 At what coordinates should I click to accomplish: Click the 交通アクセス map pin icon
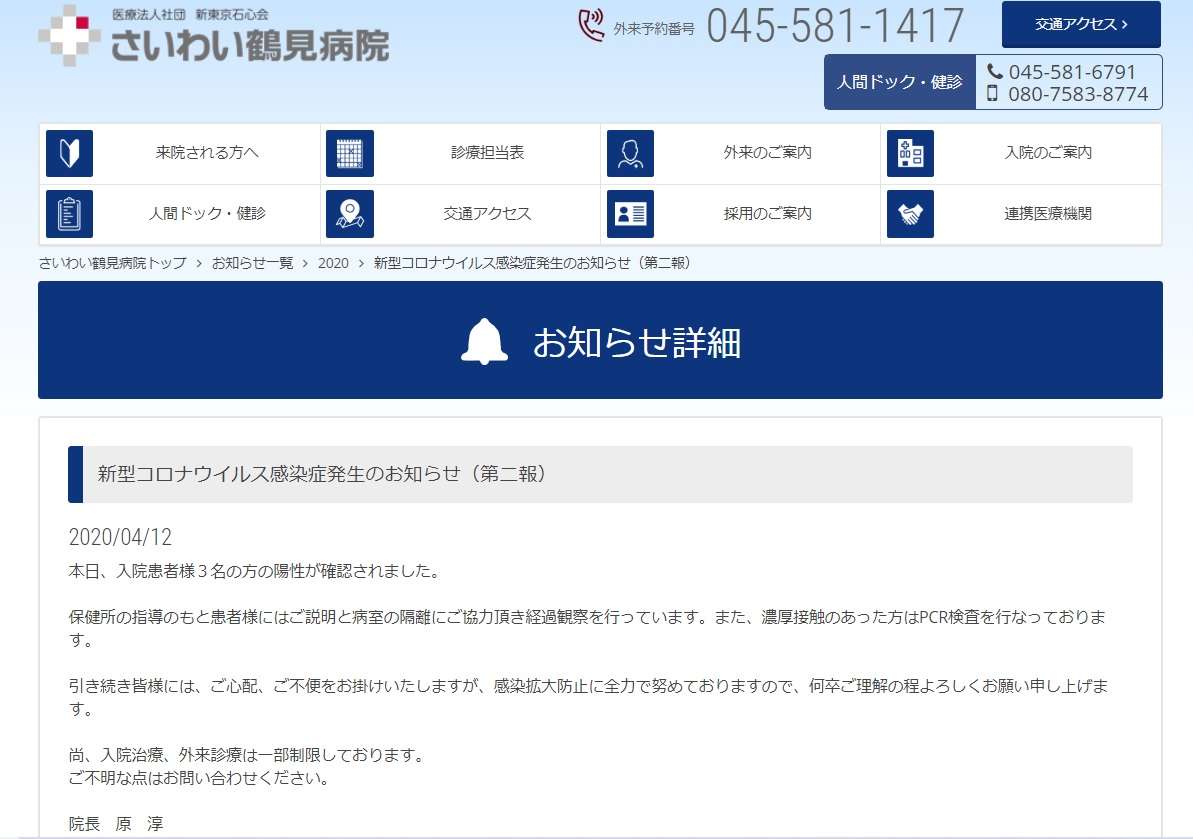(352, 214)
